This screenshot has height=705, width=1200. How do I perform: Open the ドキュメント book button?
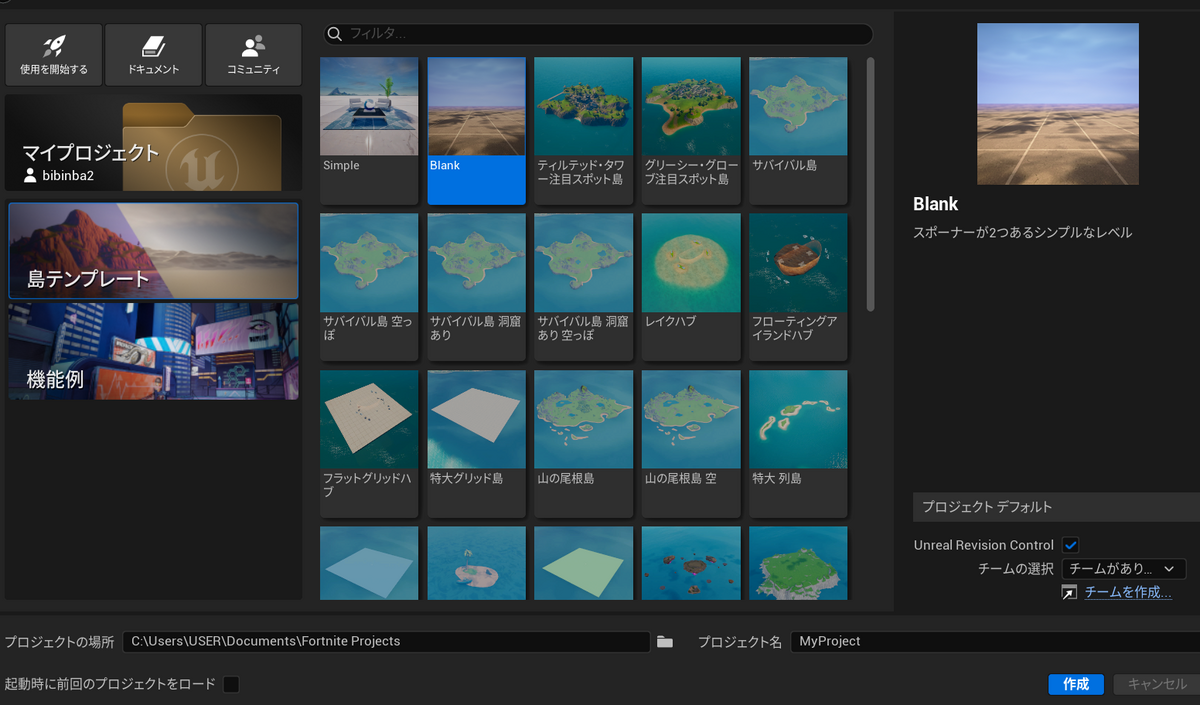154,55
